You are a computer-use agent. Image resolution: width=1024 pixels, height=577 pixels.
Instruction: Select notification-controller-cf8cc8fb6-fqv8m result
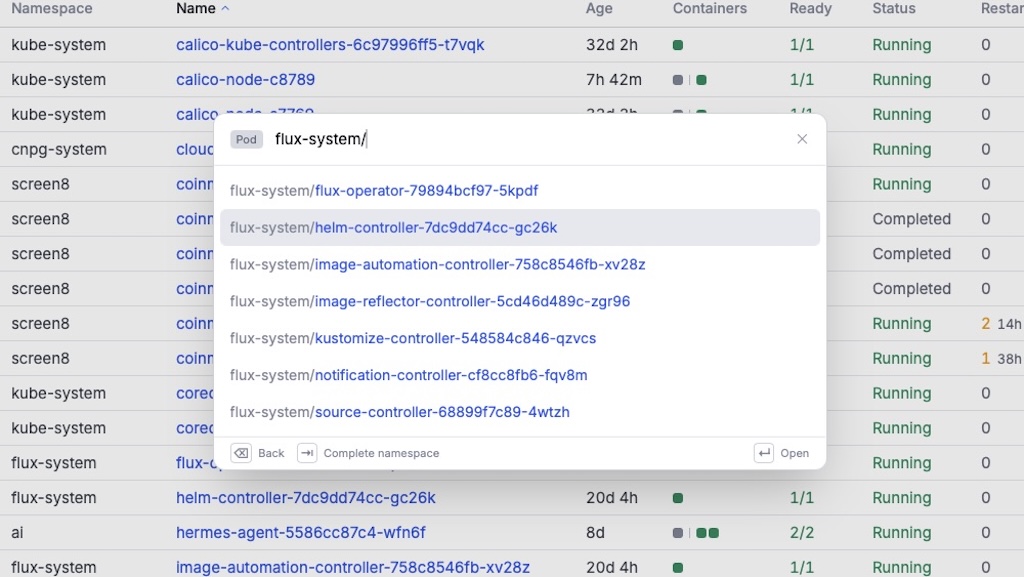(520, 375)
